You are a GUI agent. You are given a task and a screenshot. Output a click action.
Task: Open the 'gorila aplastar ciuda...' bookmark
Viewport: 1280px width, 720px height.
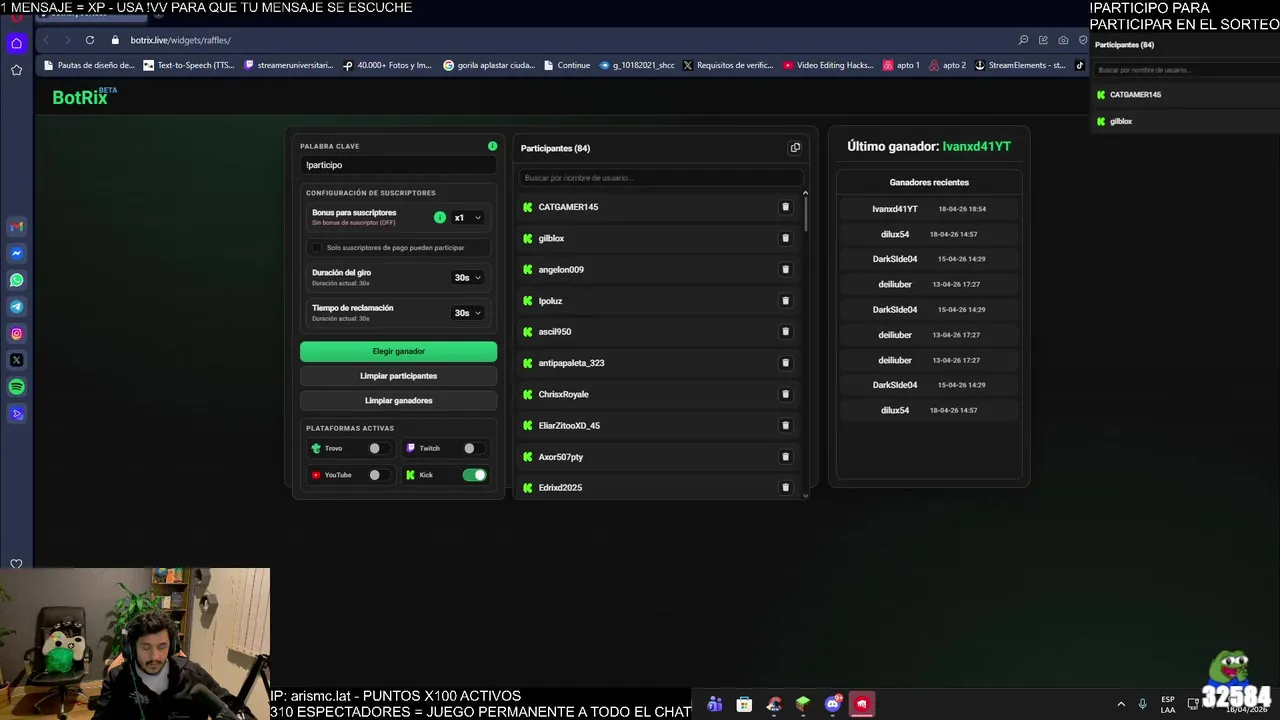[x=488, y=65]
